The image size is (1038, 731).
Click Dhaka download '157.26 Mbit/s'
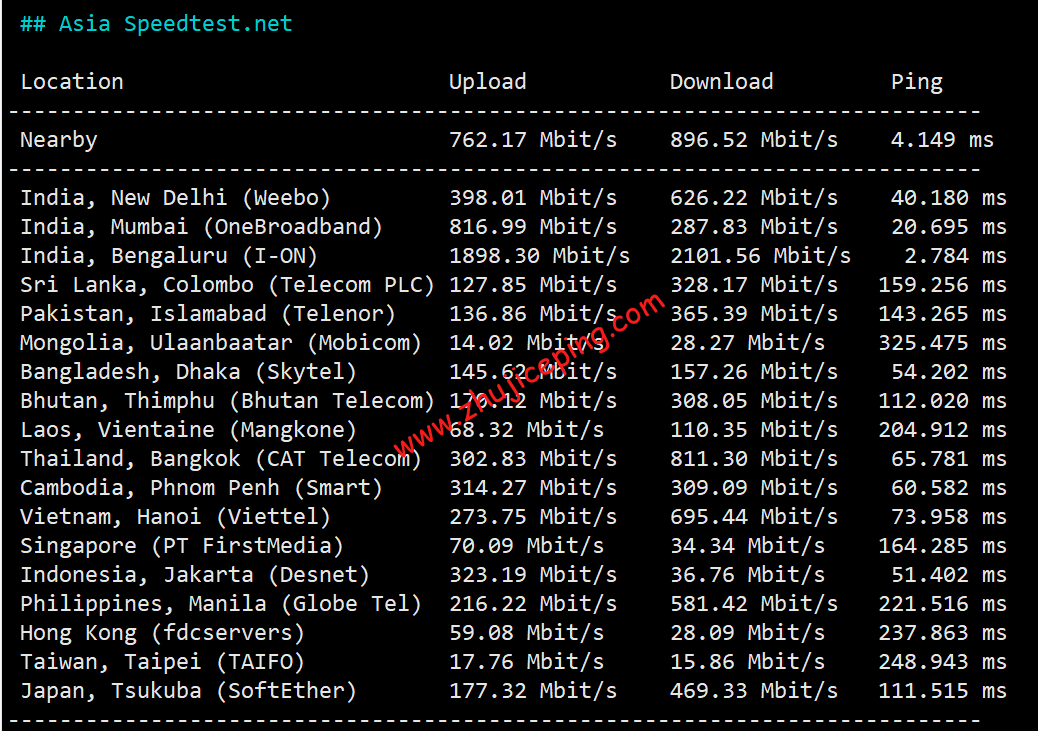(x=754, y=371)
